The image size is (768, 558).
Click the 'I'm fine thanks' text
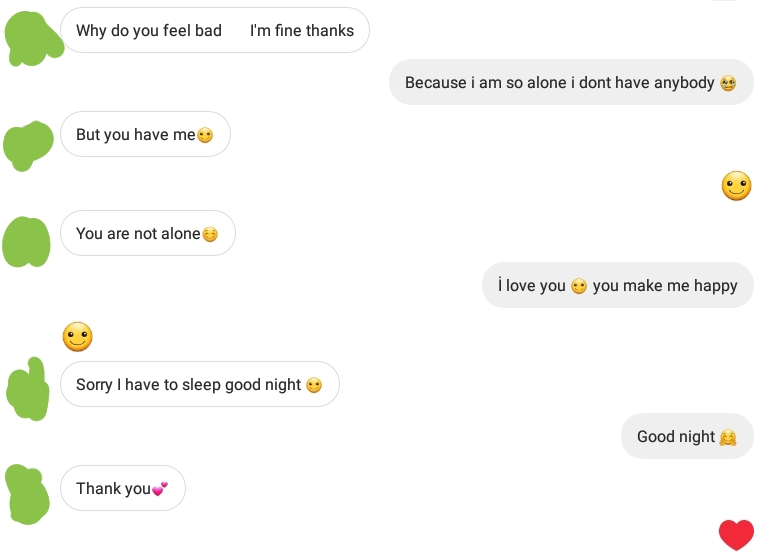(302, 30)
